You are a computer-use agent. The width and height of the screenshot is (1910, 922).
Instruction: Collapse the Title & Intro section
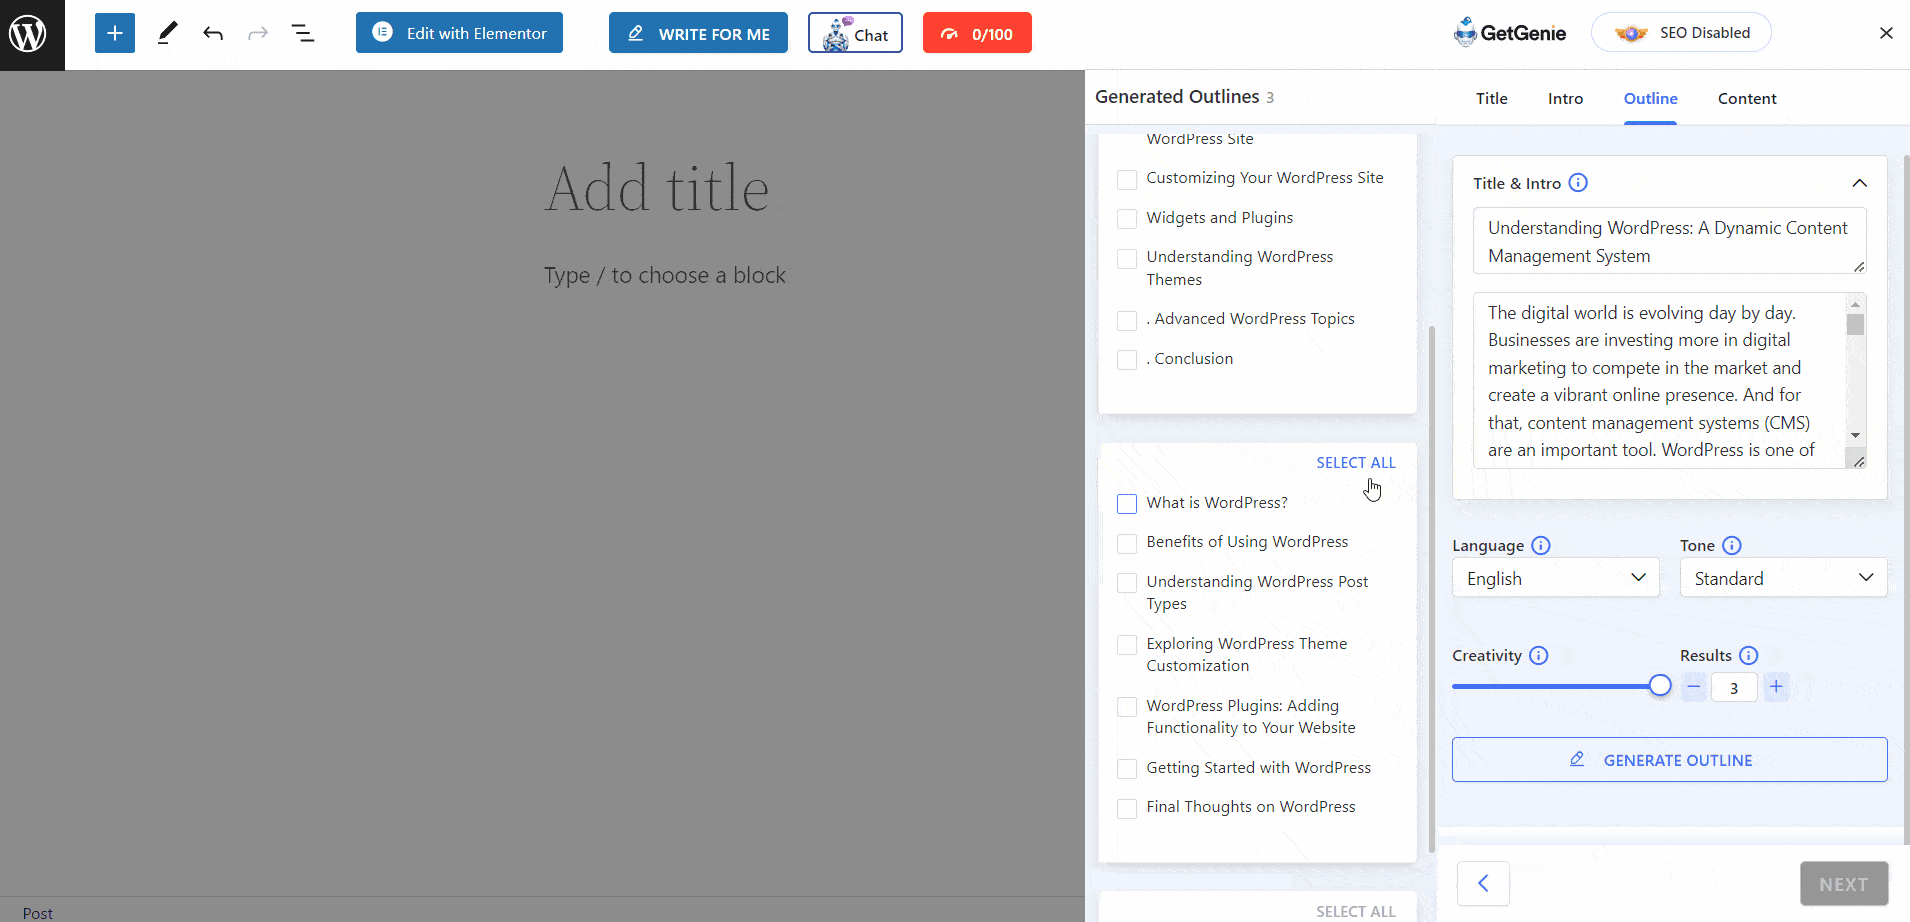pos(1859,183)
